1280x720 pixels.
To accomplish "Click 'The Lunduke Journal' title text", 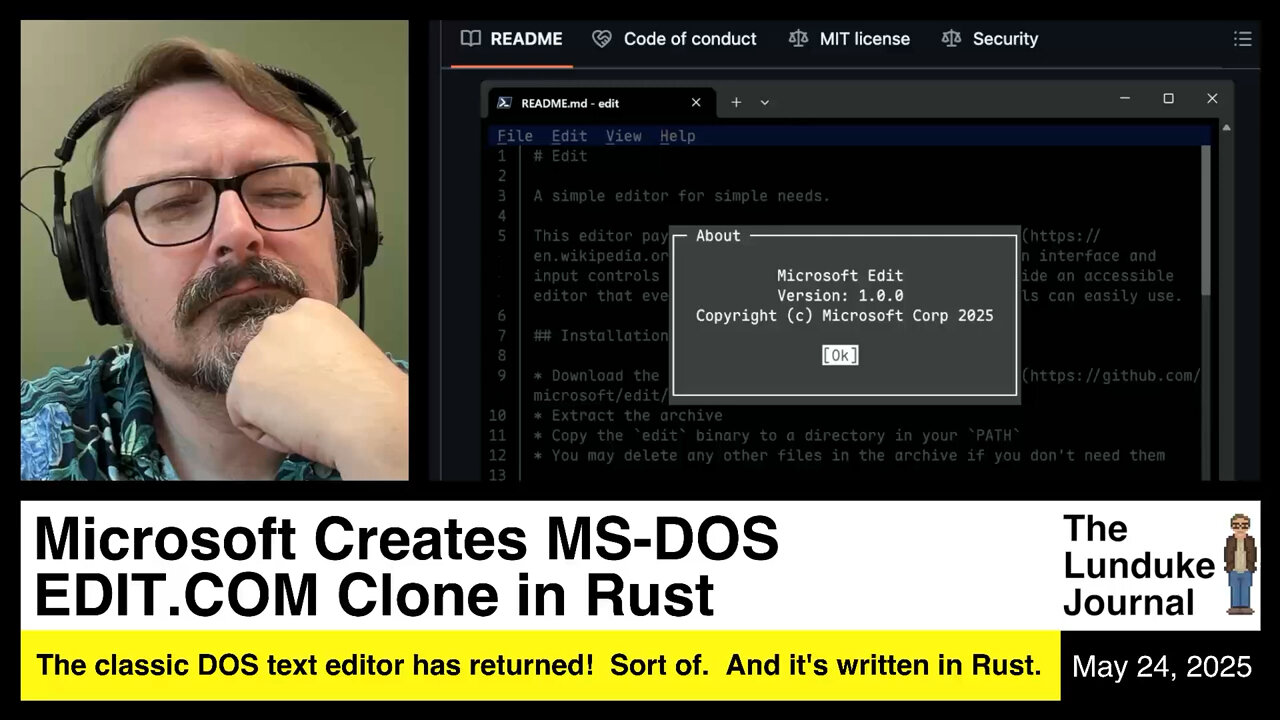I will point(1138,565).
